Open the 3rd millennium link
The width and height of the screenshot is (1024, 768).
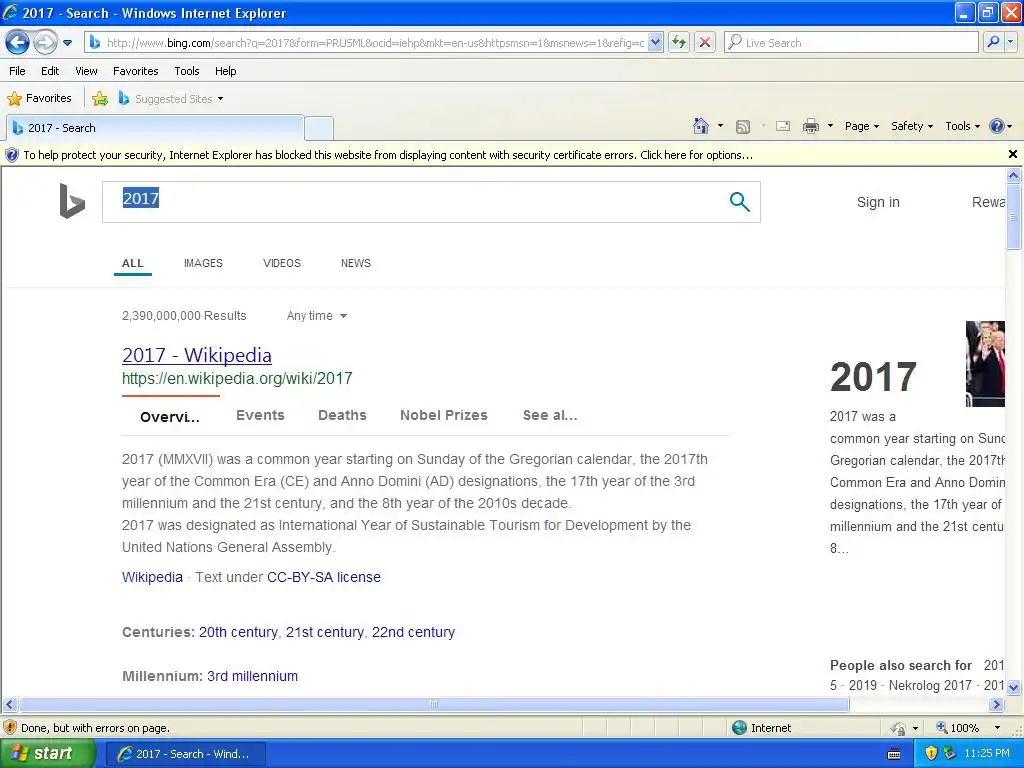click(x=252, y=676)
